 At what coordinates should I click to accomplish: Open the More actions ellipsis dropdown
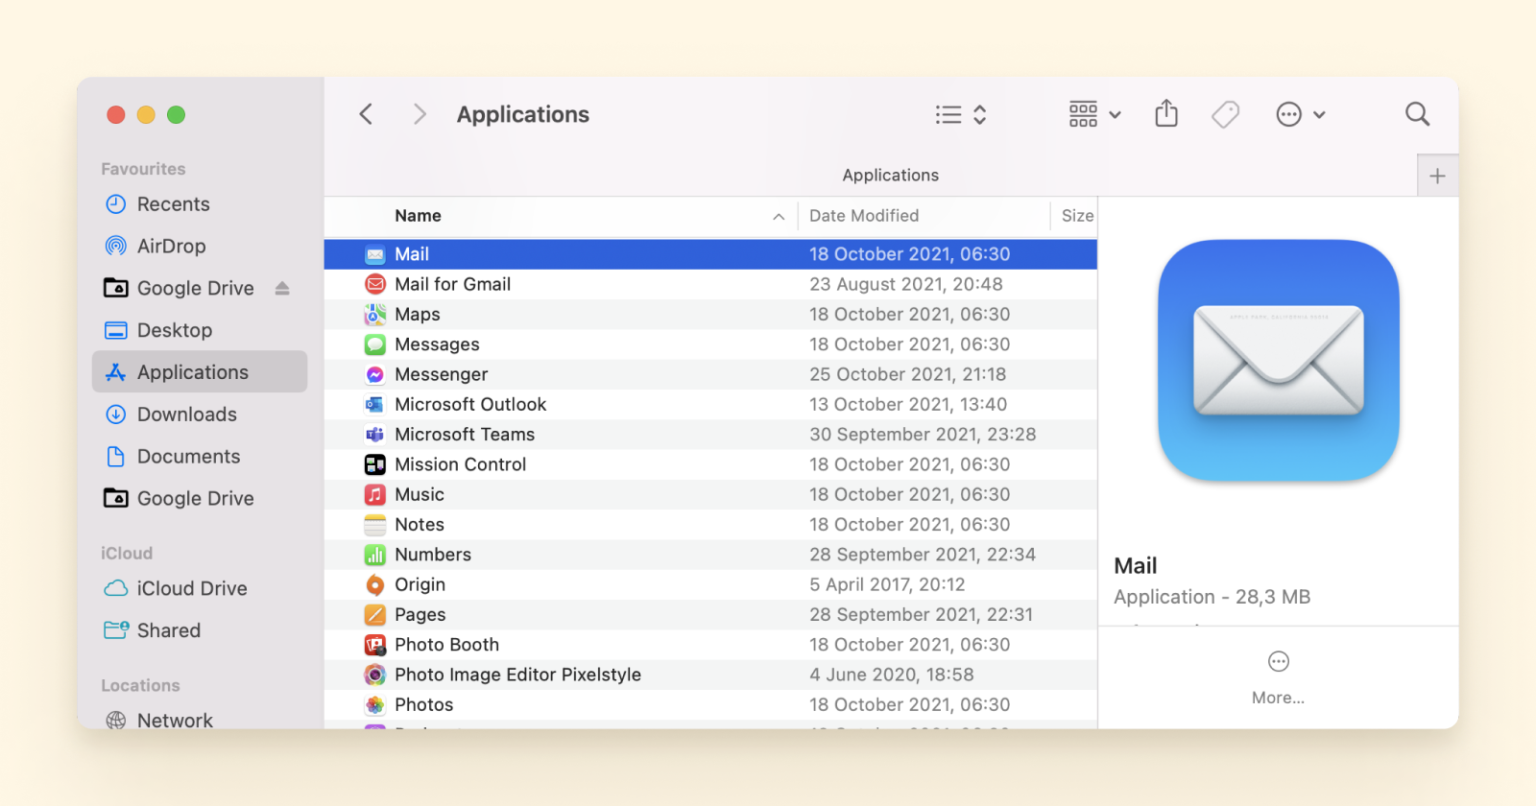[1299, 114]
